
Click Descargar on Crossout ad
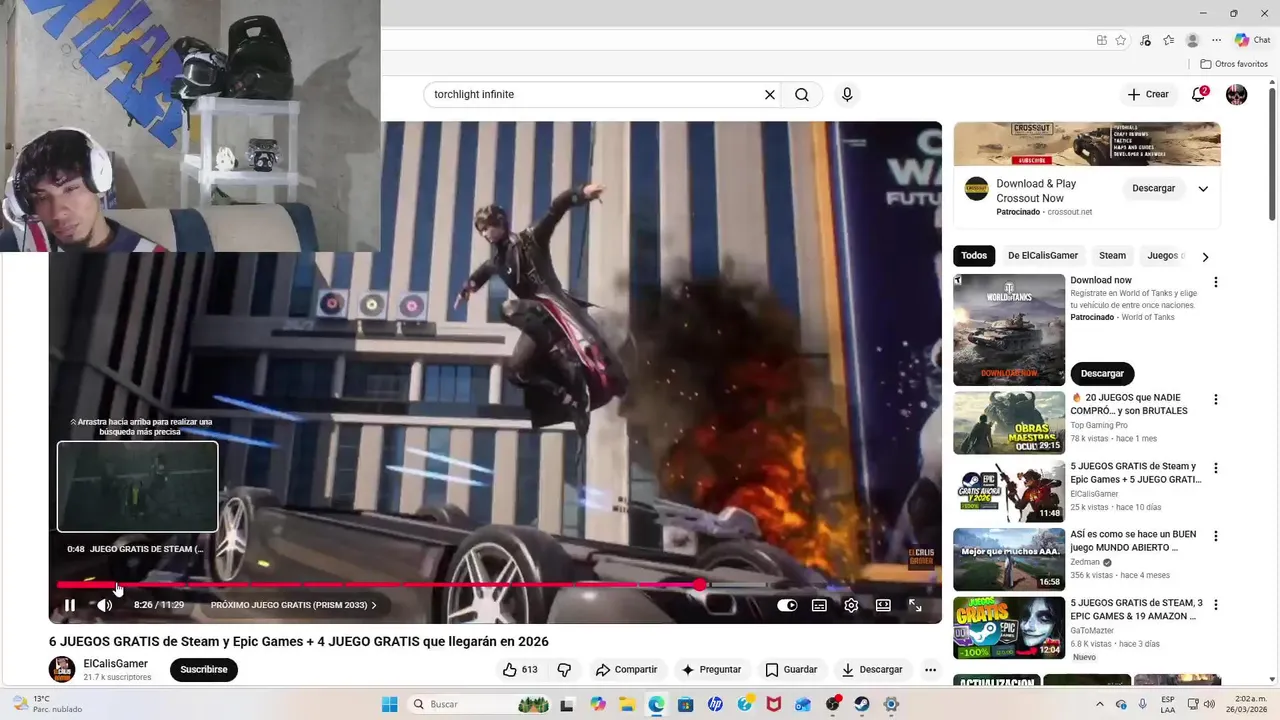[1154, 188]
